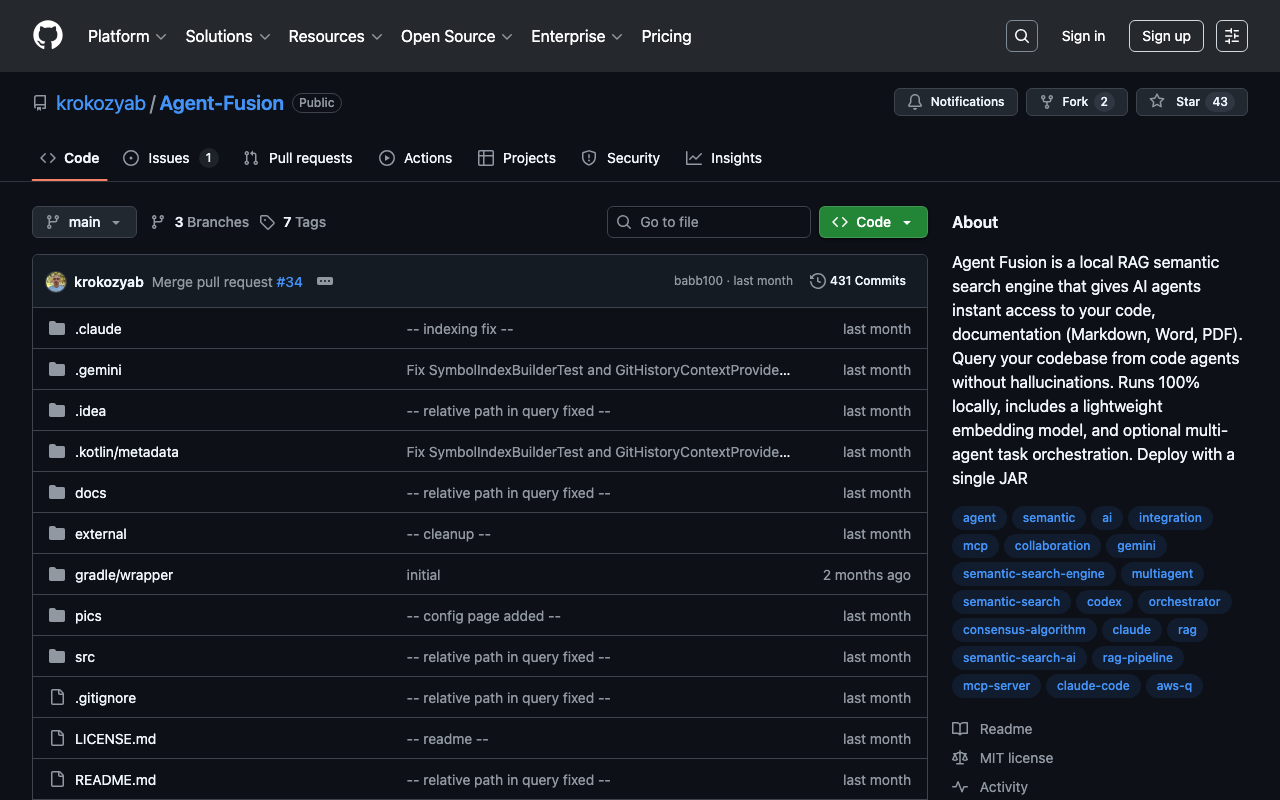Open search with the magnifier icon
The image size is (1280, 800).
click(1021, 36)
